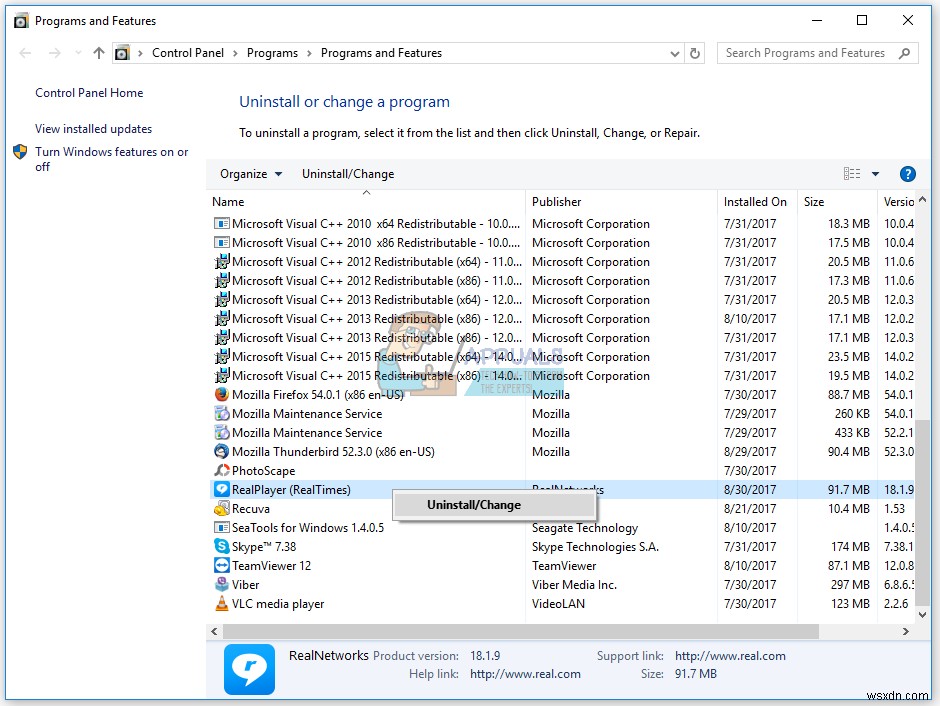Open the recent locations dropdown arrow
Image resolution: width=940 pixels, height=706 pixels.
[x=78, y=53]
